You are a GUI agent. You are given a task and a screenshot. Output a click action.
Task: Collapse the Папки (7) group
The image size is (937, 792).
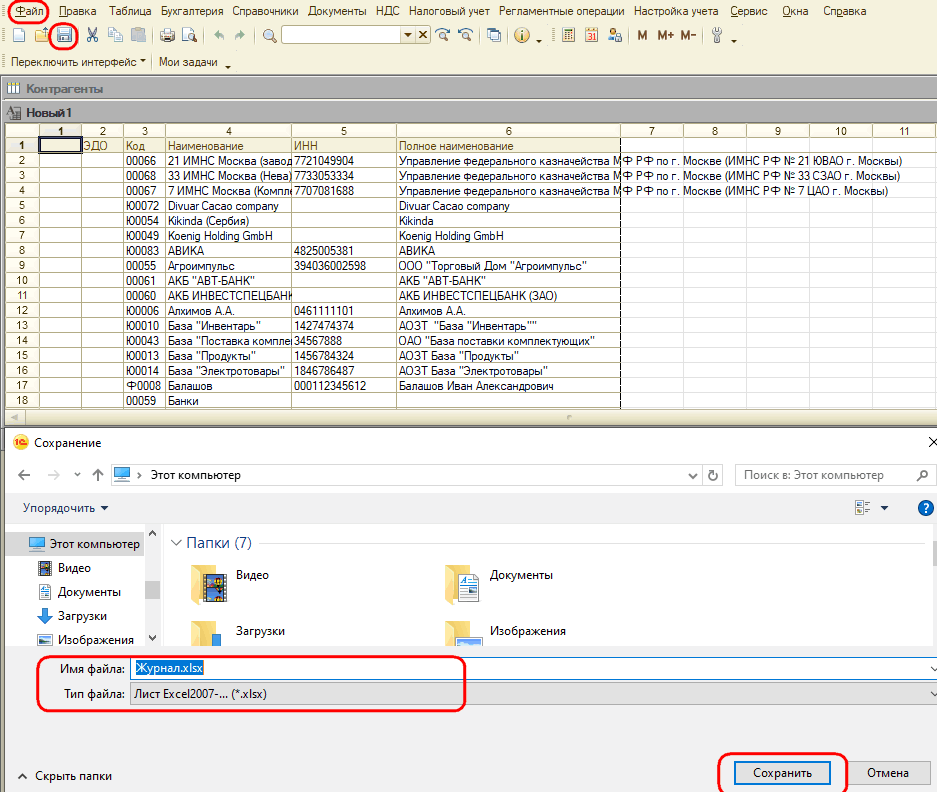click(x=176, y=543)
